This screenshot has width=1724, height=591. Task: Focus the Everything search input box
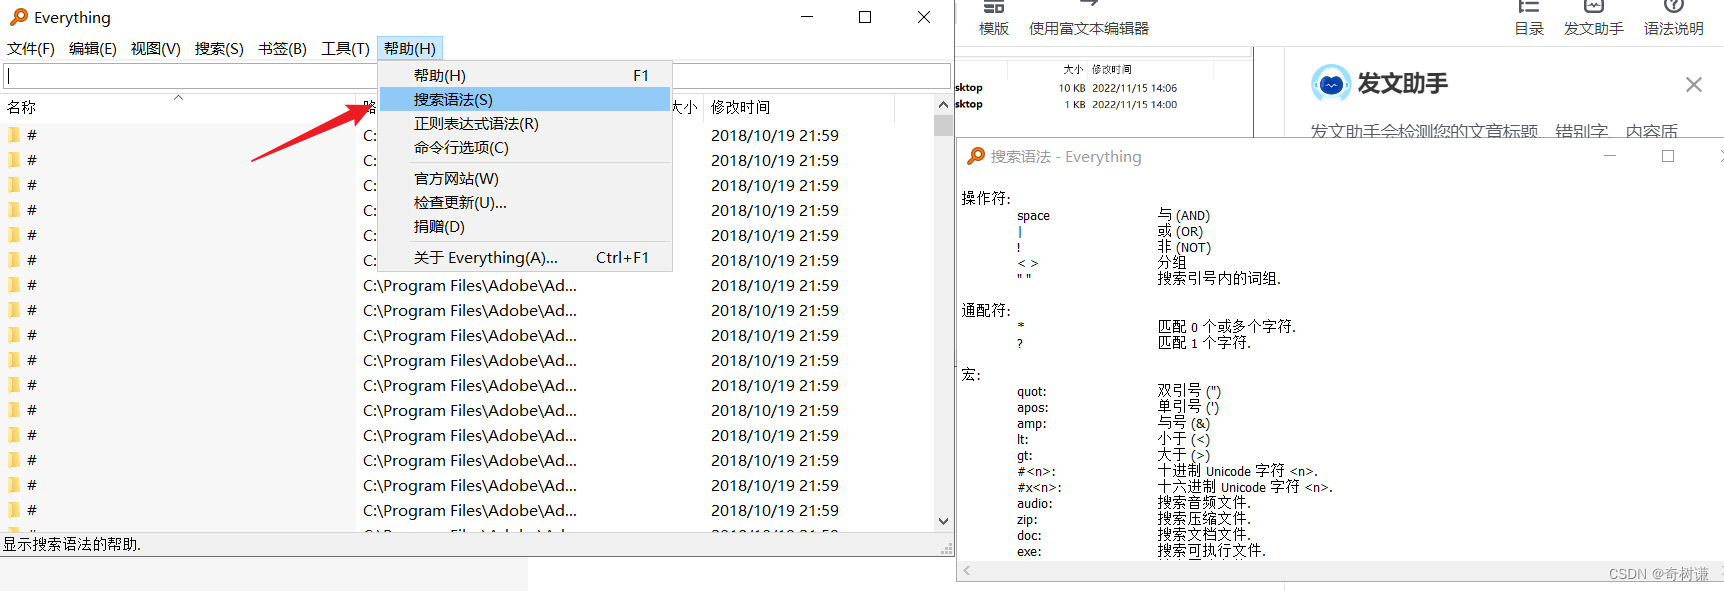coord(477,76)
